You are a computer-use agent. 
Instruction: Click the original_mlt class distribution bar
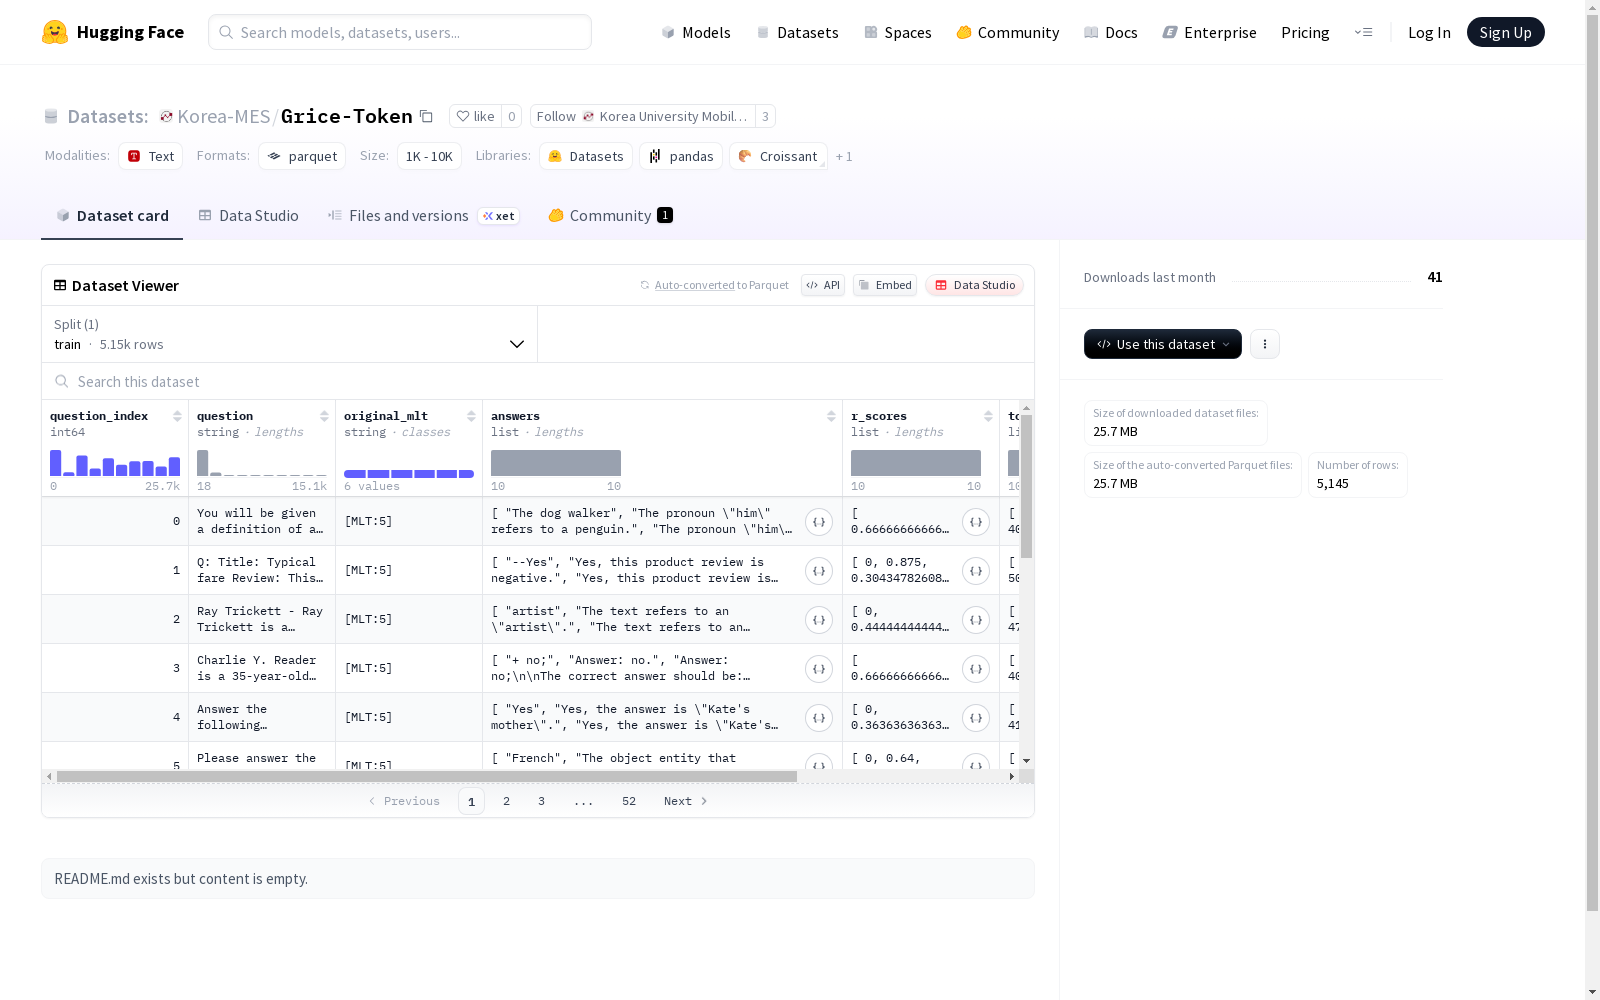(x=409, y=473)
